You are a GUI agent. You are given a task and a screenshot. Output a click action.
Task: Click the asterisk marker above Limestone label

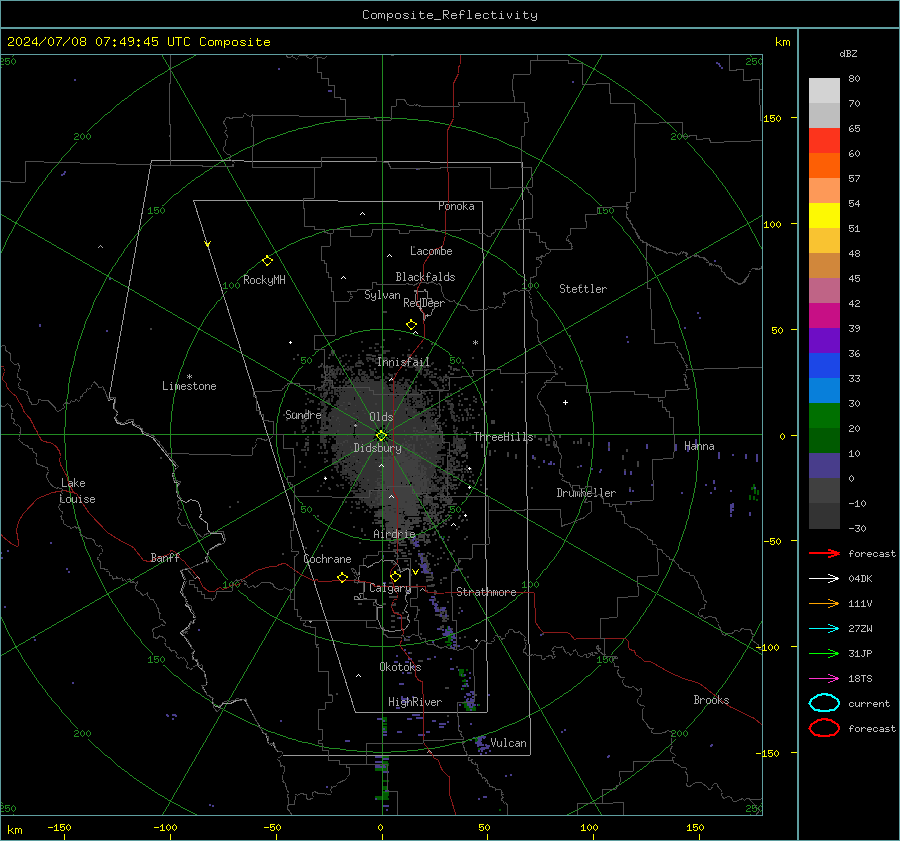189,377
